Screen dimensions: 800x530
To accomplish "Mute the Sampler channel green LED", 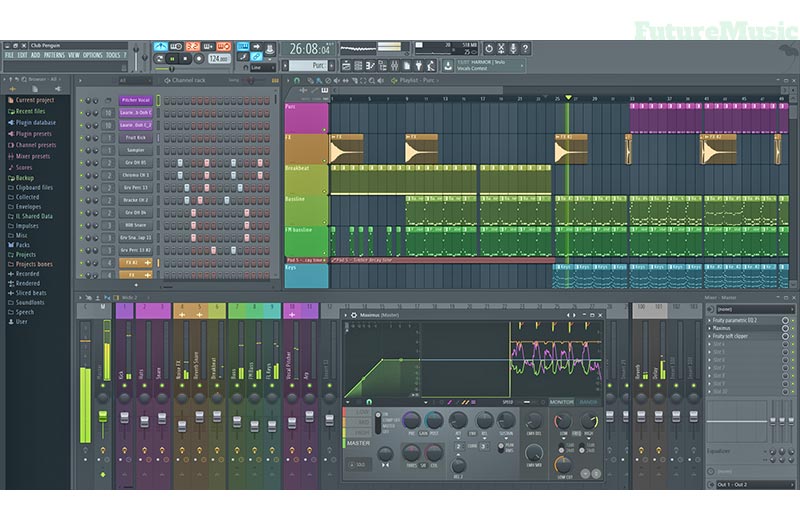I will point(81,150).
